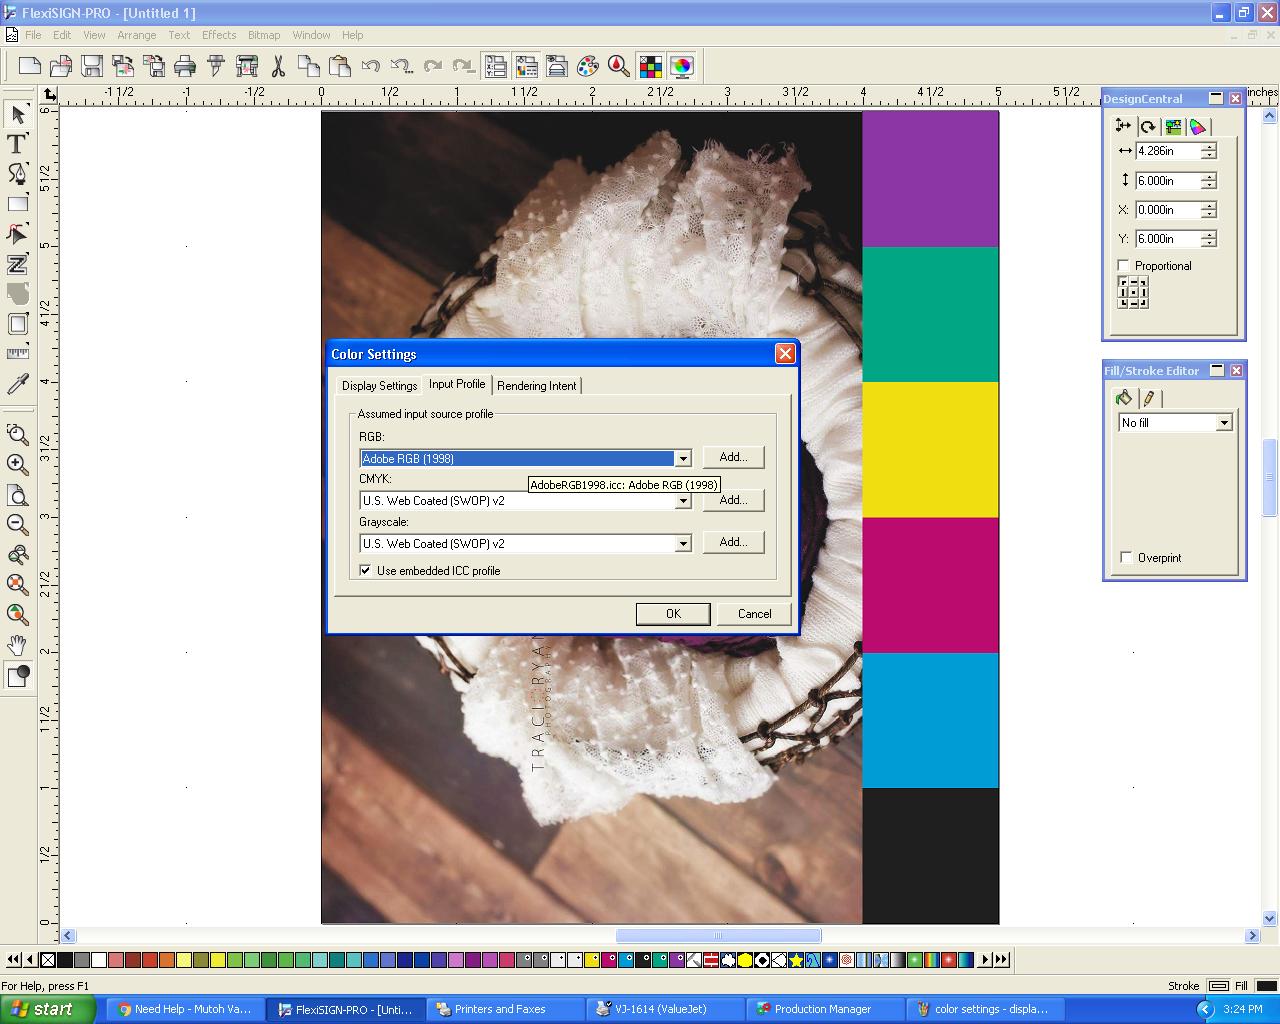
Task: Click Add button next to CMYK profile
Action: (733, 500)
